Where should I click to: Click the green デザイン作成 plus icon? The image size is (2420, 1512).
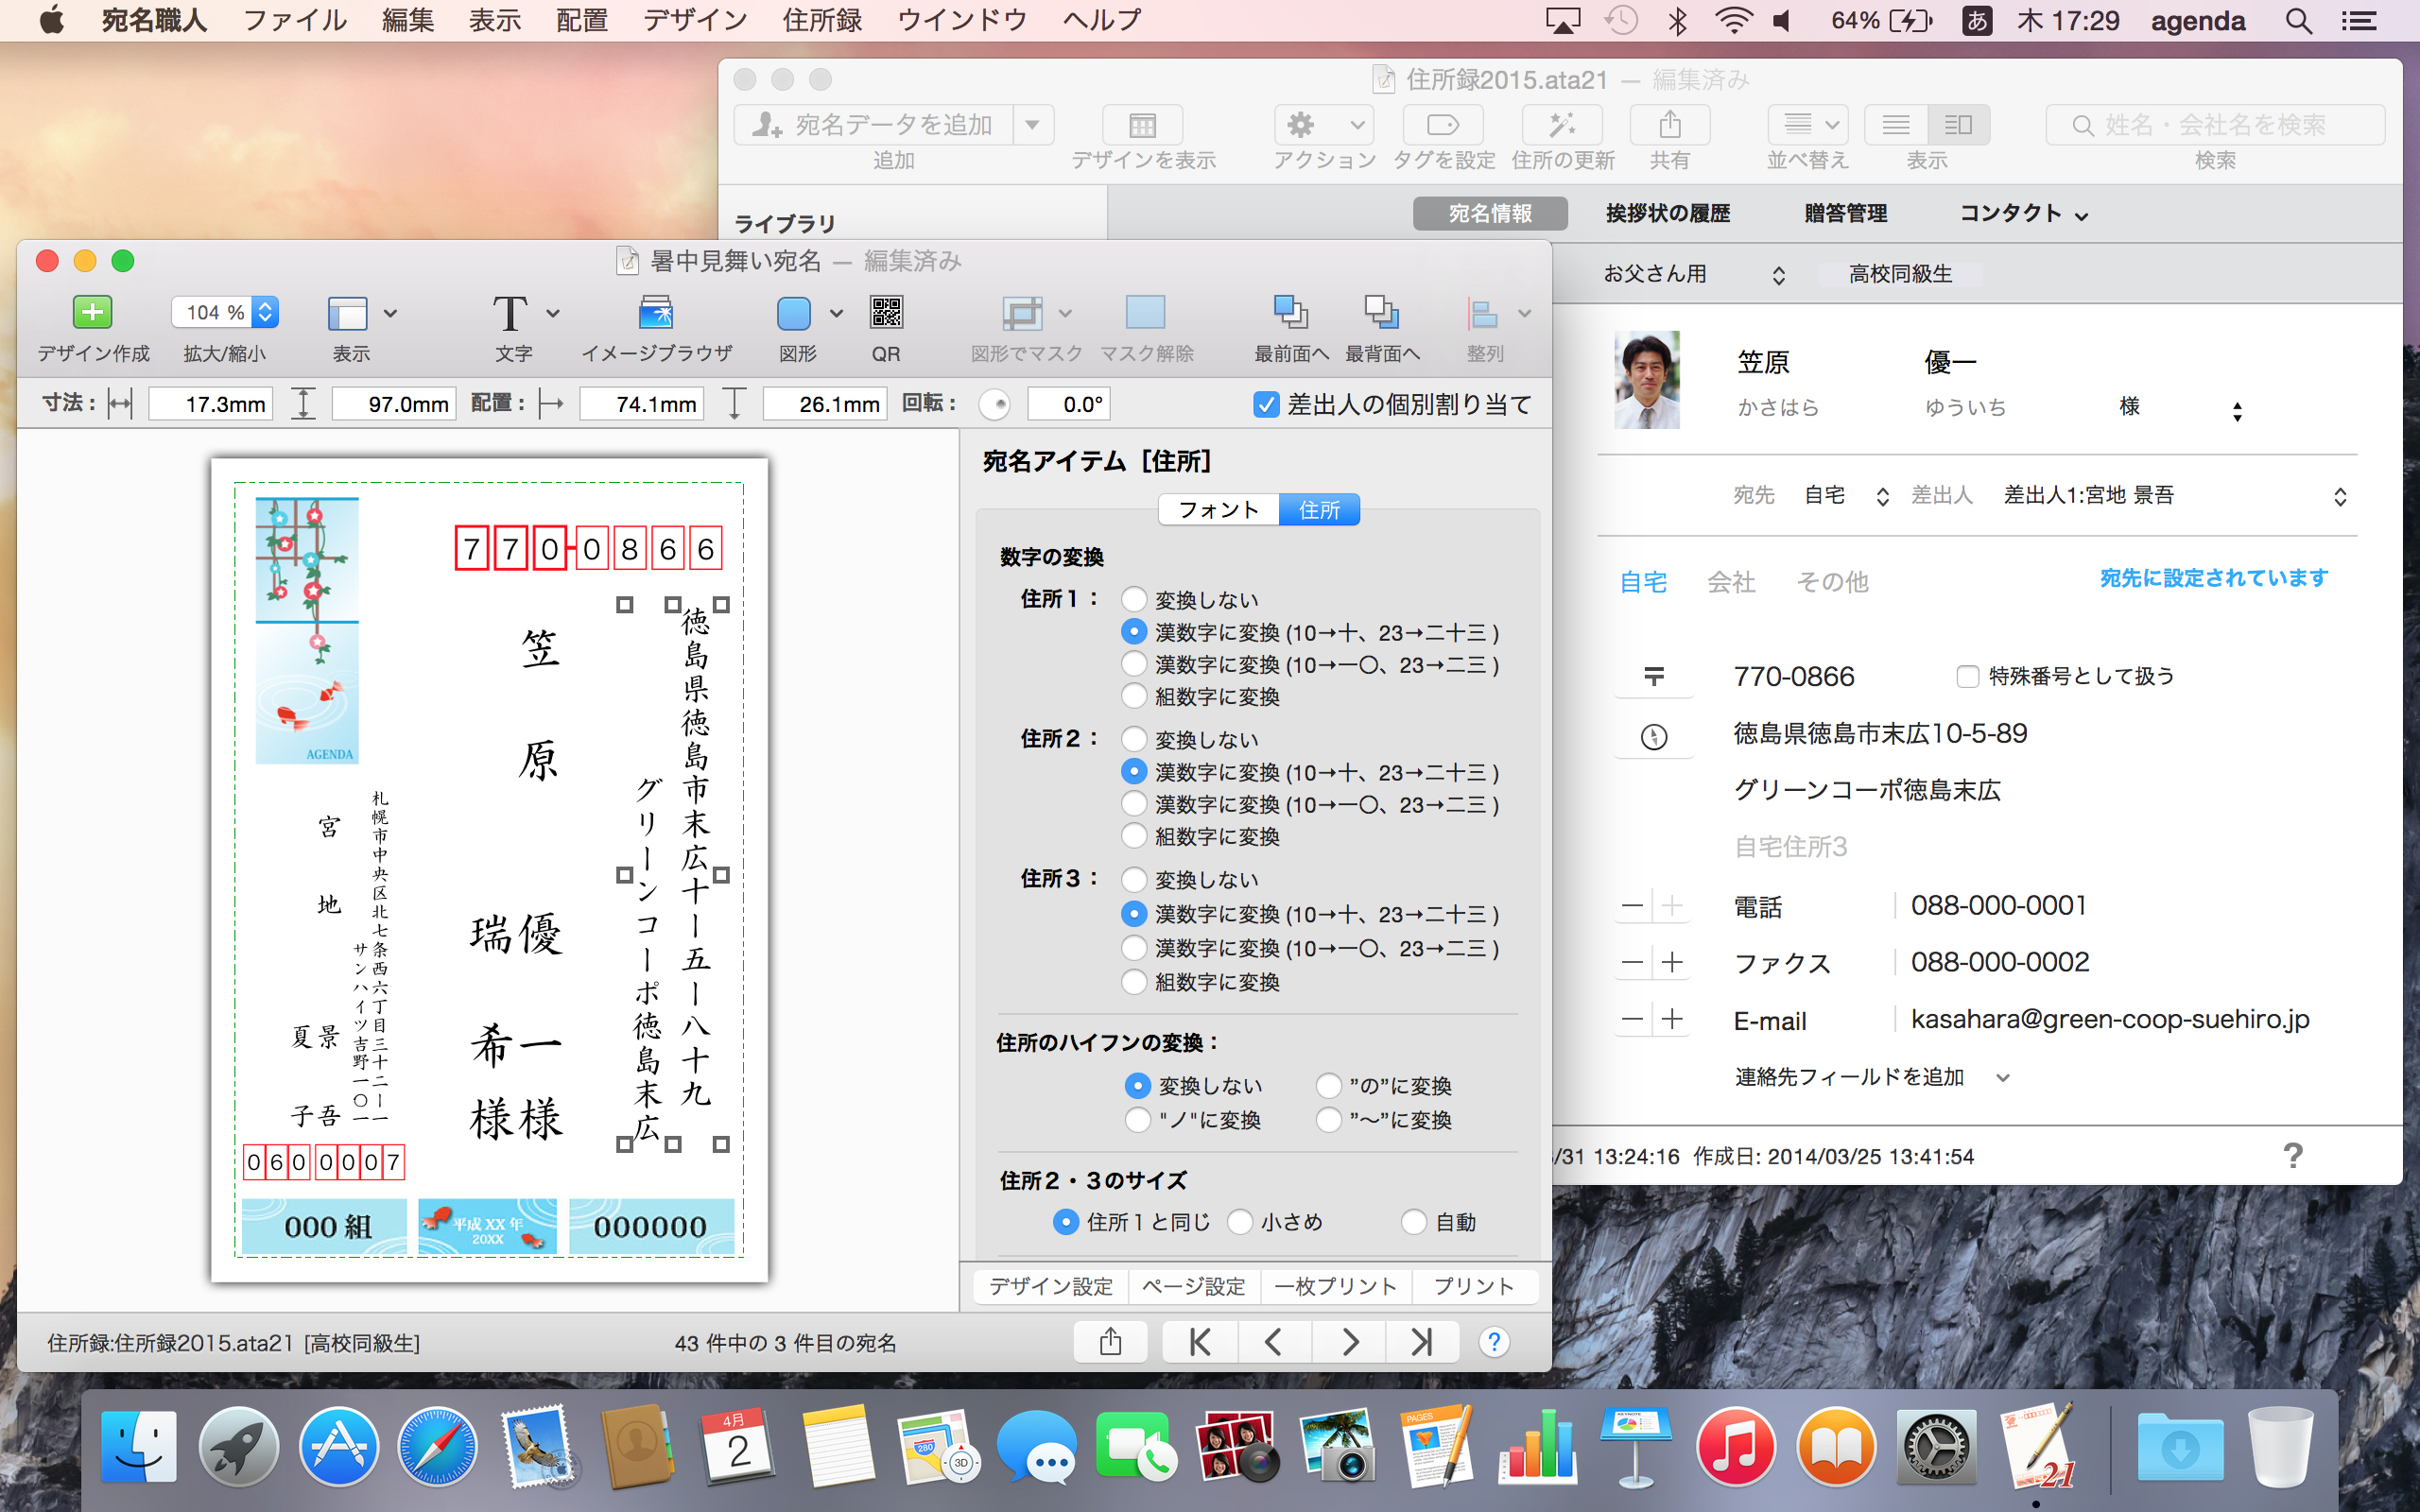(92, 313)
